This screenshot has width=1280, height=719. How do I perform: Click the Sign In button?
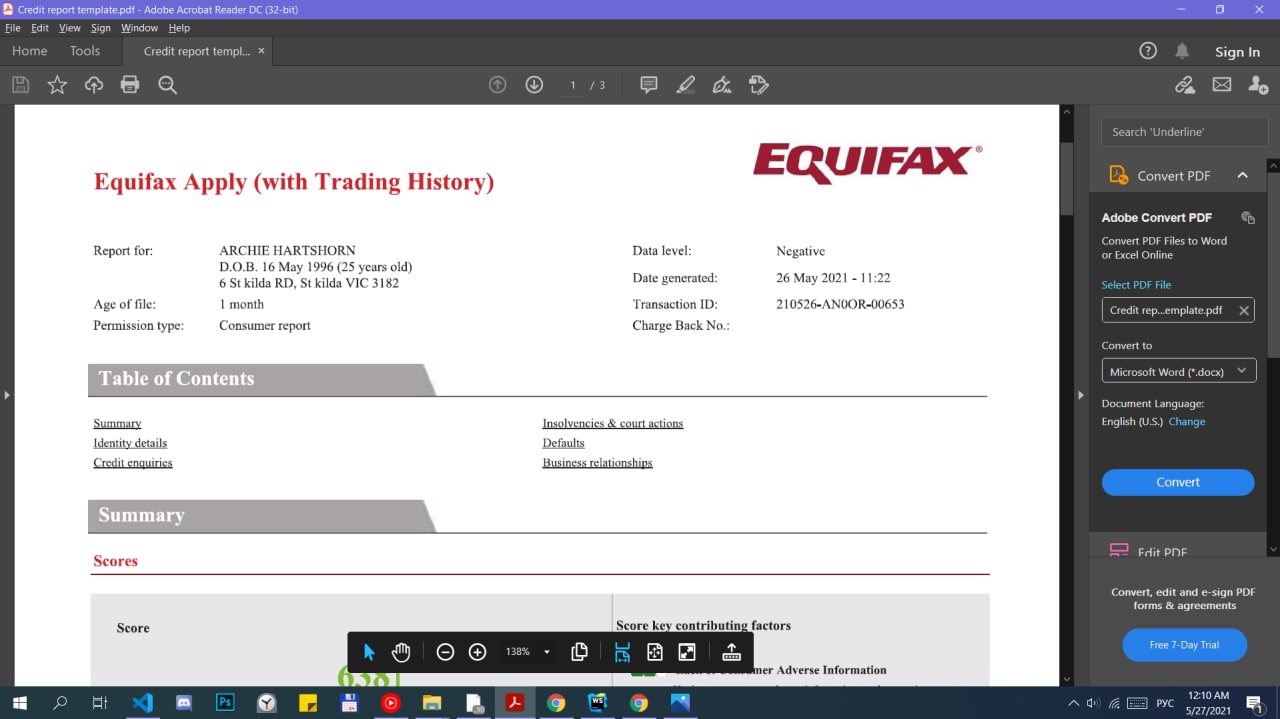1237,52
